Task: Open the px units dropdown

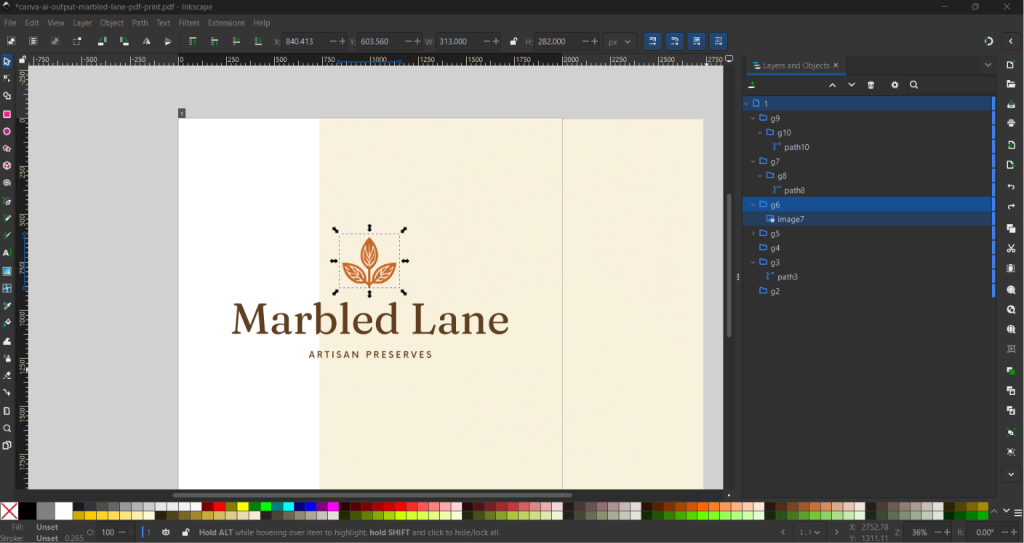Action: coord(619,41)
